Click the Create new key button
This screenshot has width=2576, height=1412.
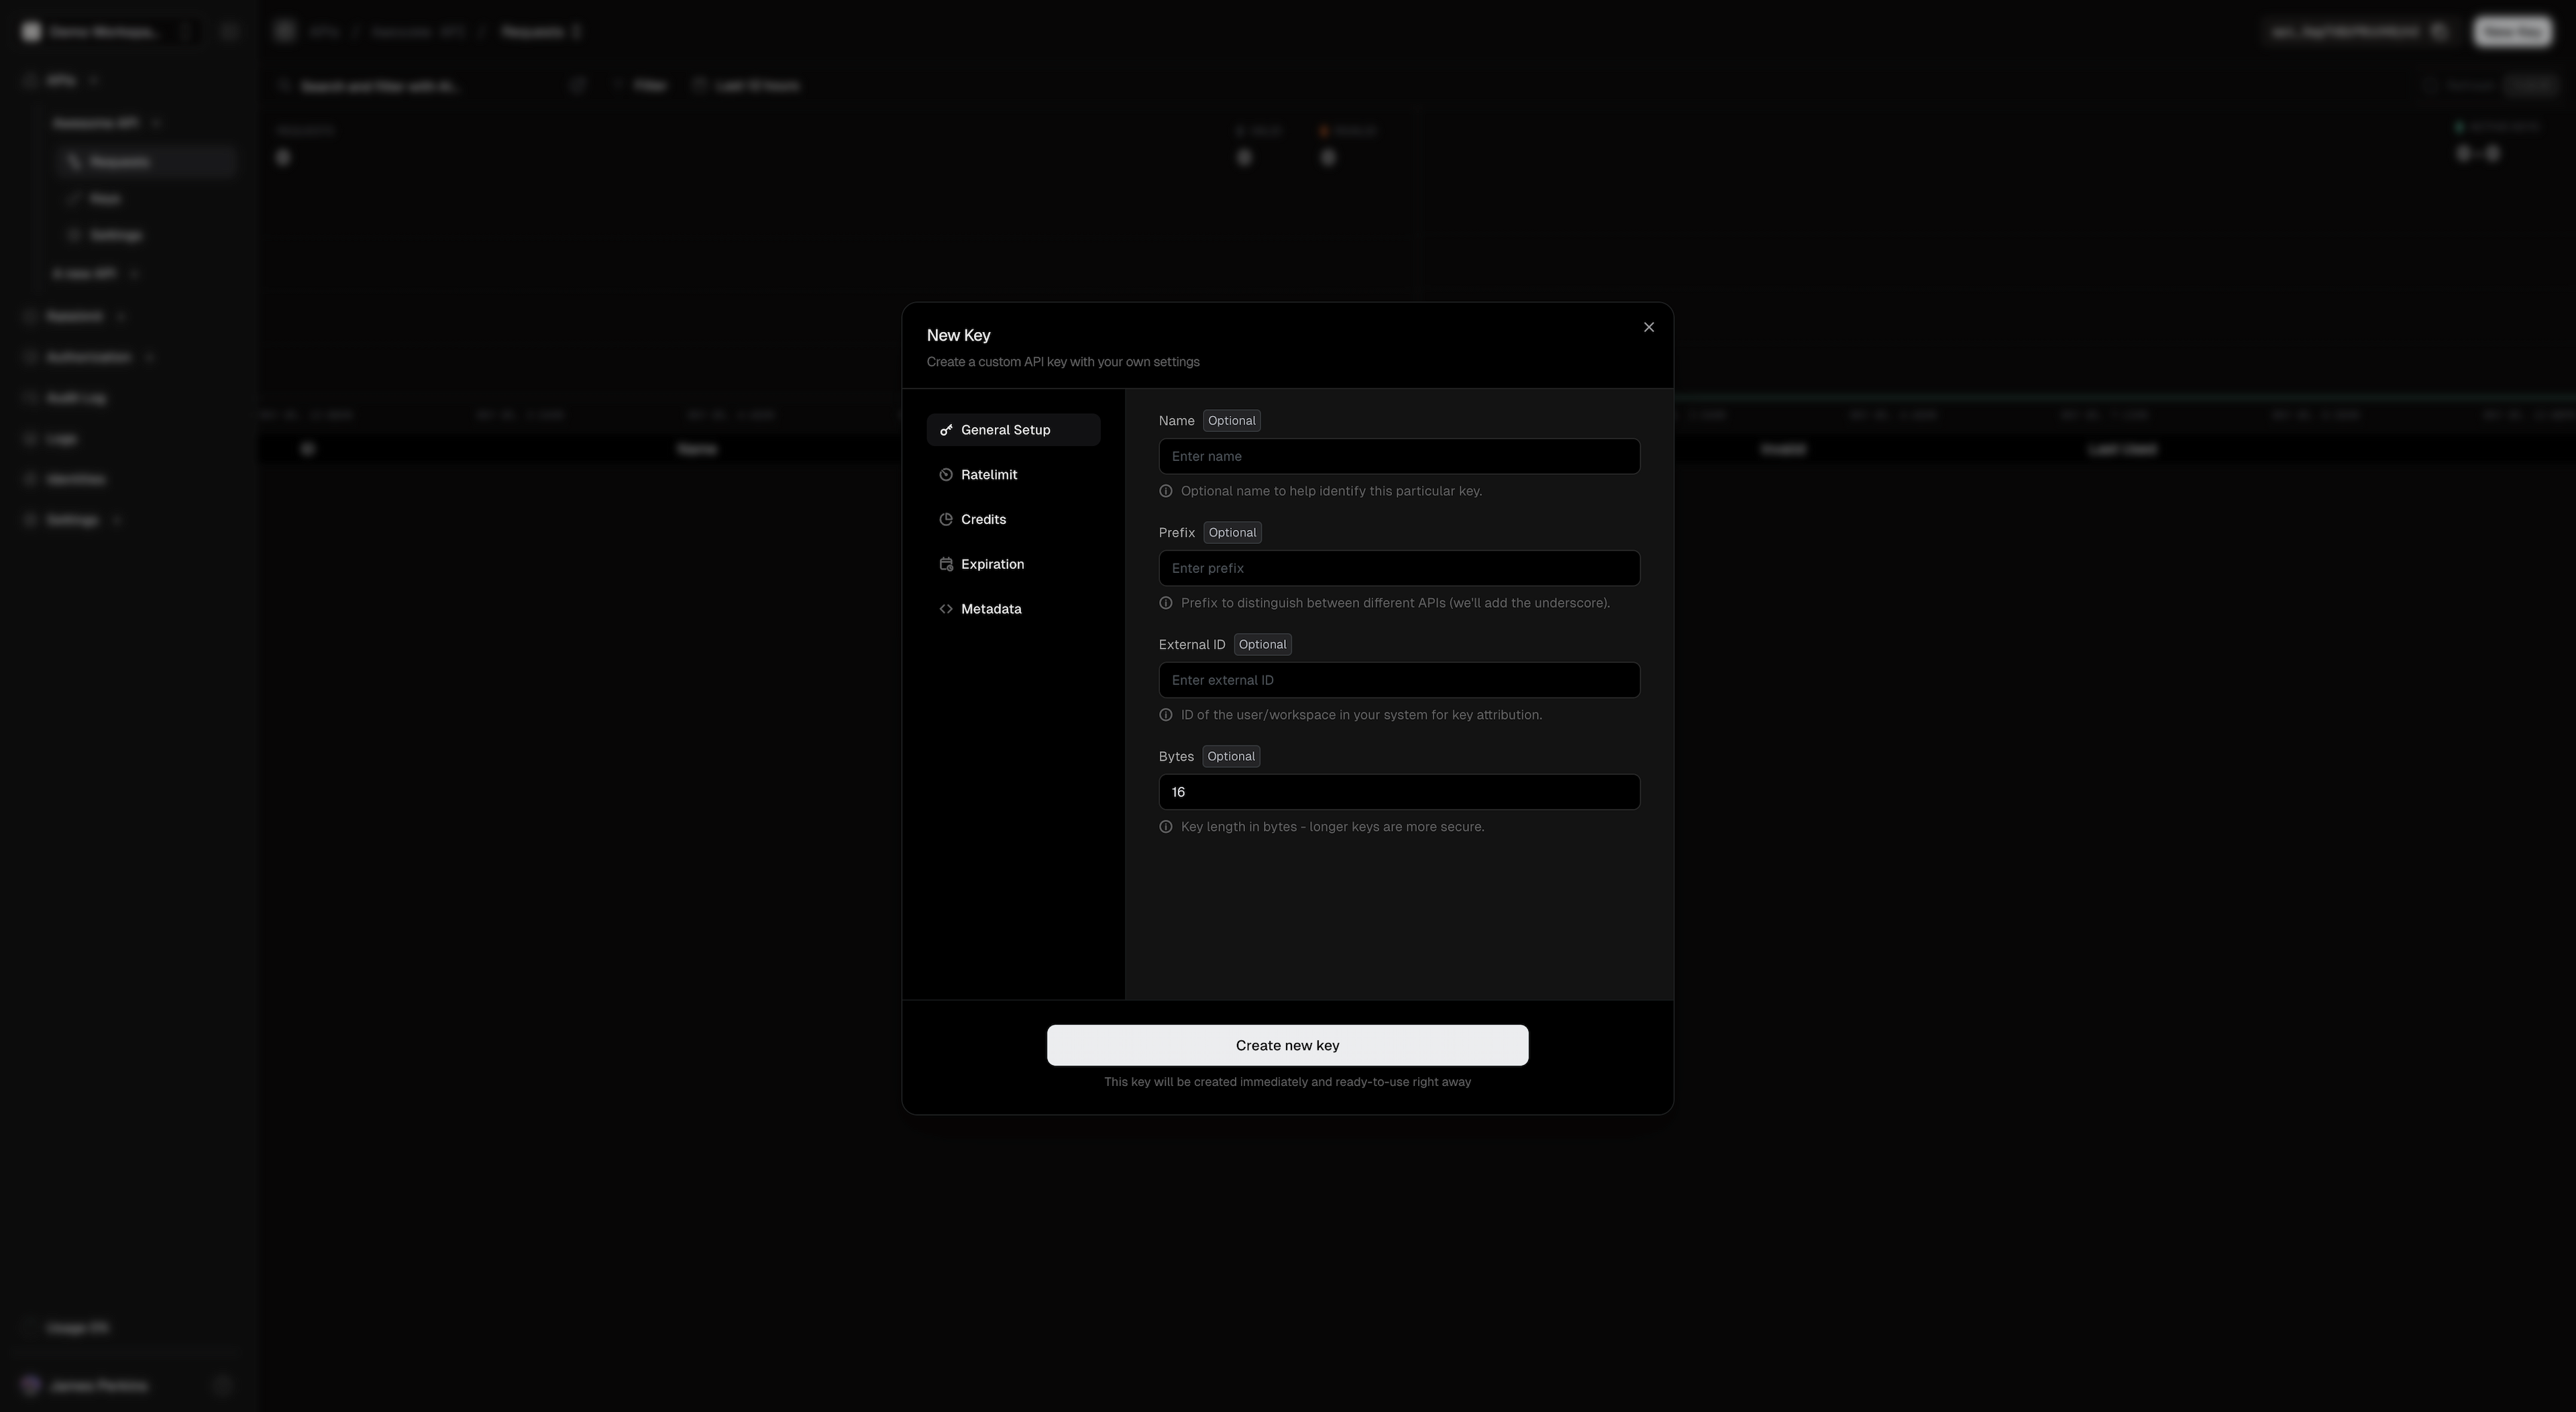coord(1287,1045)
